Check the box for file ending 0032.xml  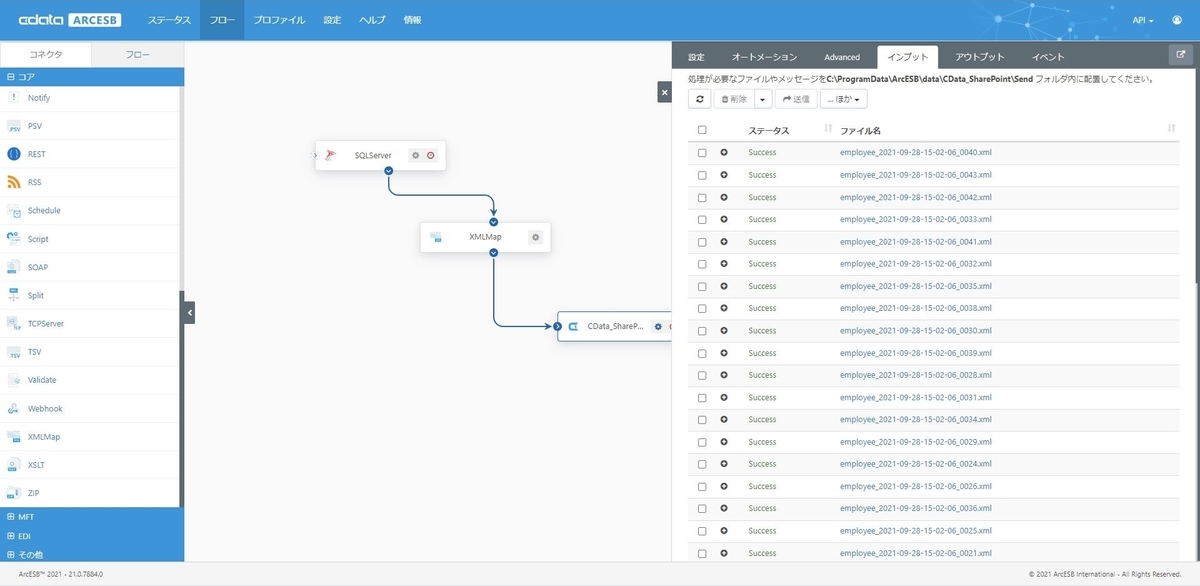click(x=702, y=264)
